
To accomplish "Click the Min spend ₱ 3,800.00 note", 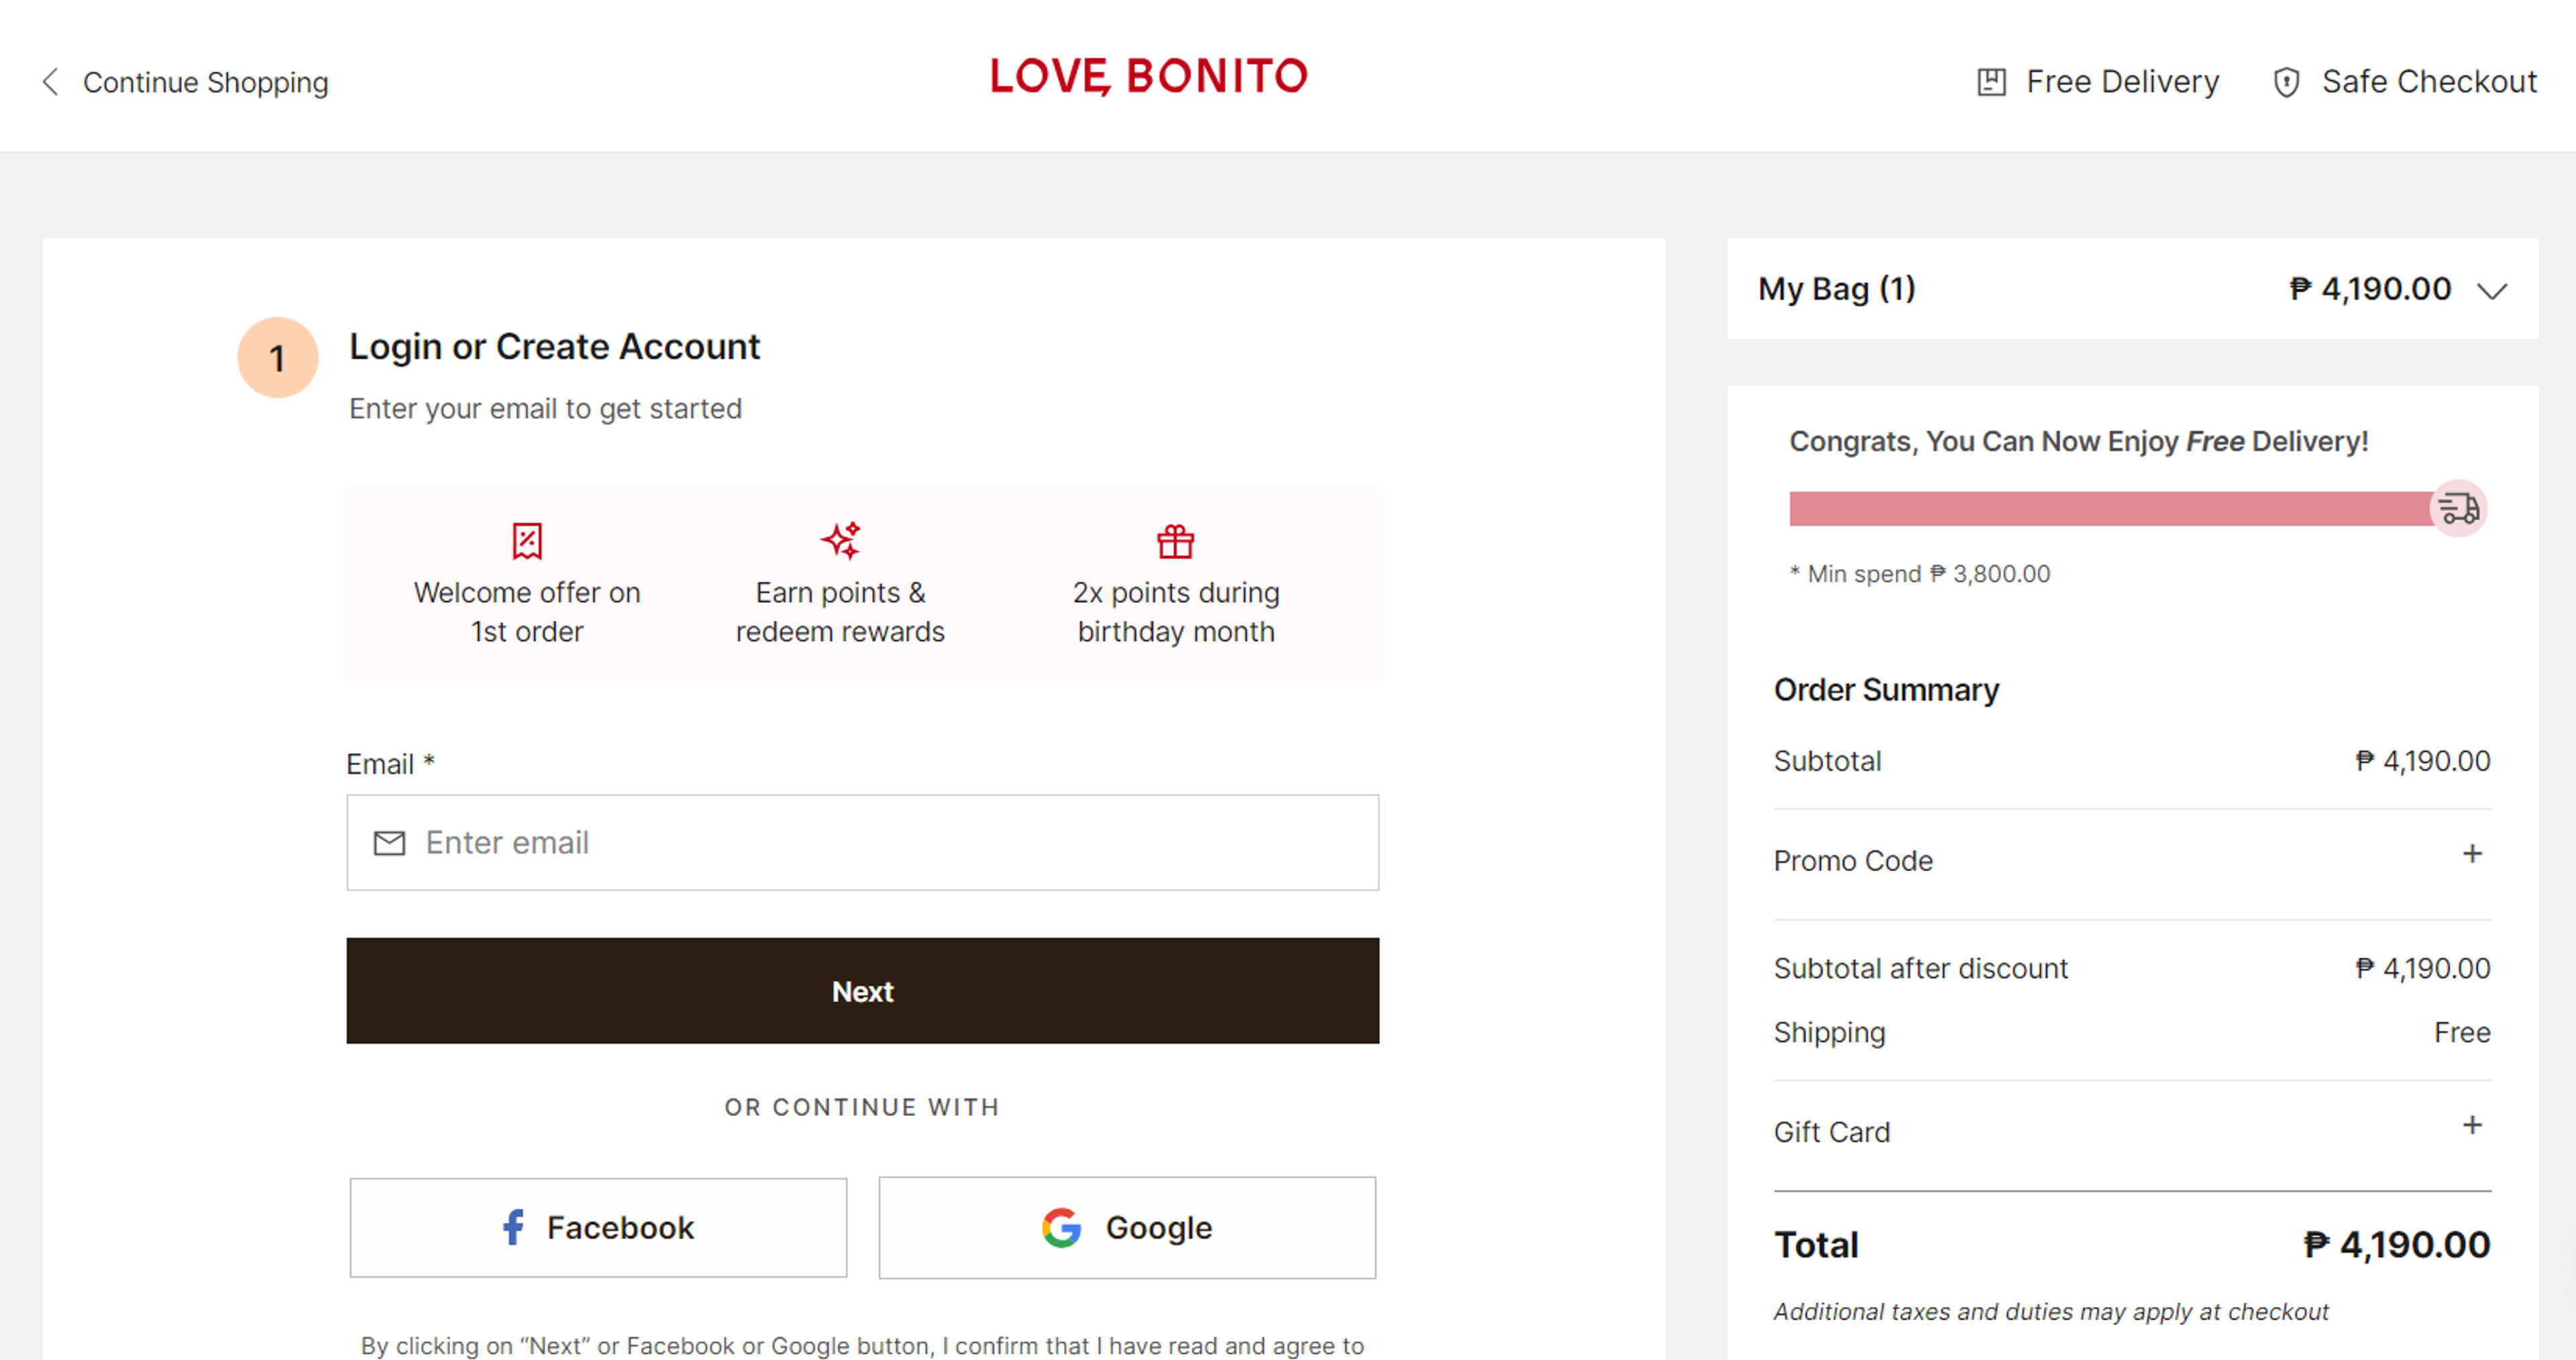I will point(1920,574).
